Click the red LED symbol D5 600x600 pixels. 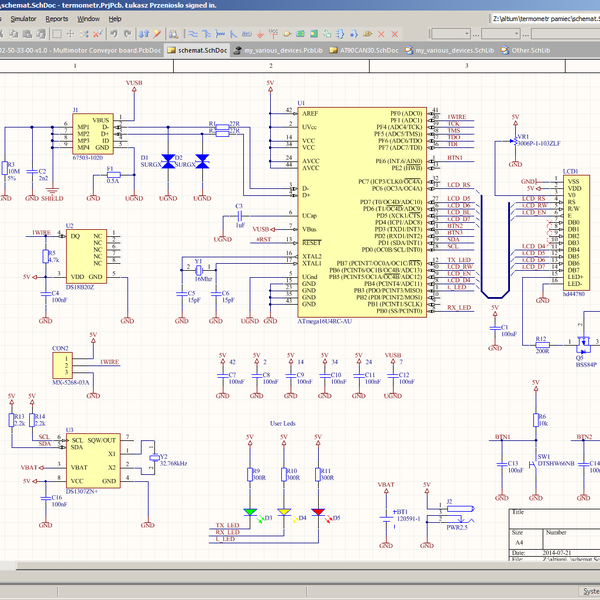(319, 511)
